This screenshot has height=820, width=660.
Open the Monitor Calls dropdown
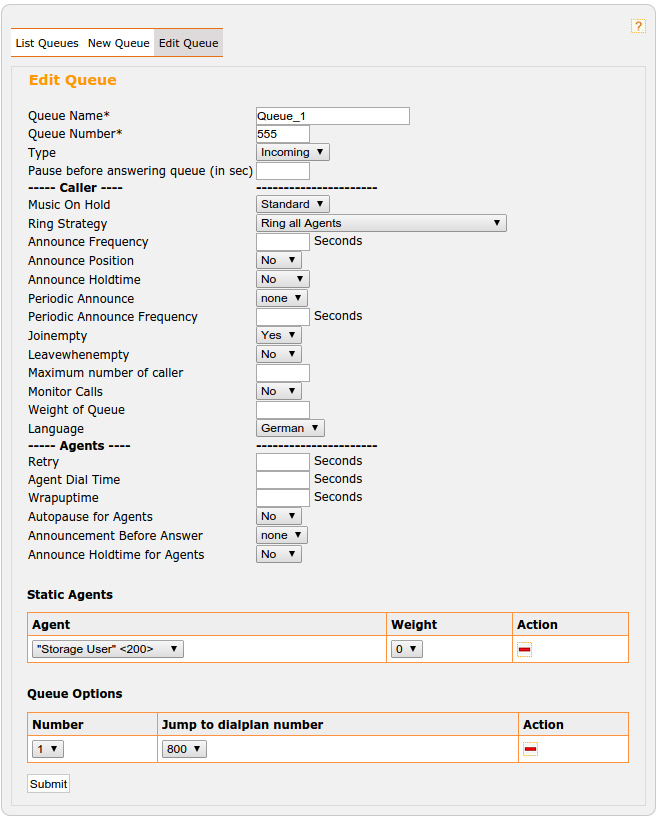[x=278, y=391]
